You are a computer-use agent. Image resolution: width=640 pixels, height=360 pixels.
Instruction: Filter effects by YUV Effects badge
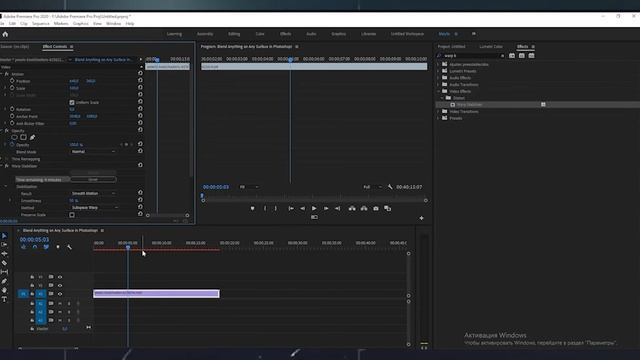pyautogui.click(x=531, y=56)
